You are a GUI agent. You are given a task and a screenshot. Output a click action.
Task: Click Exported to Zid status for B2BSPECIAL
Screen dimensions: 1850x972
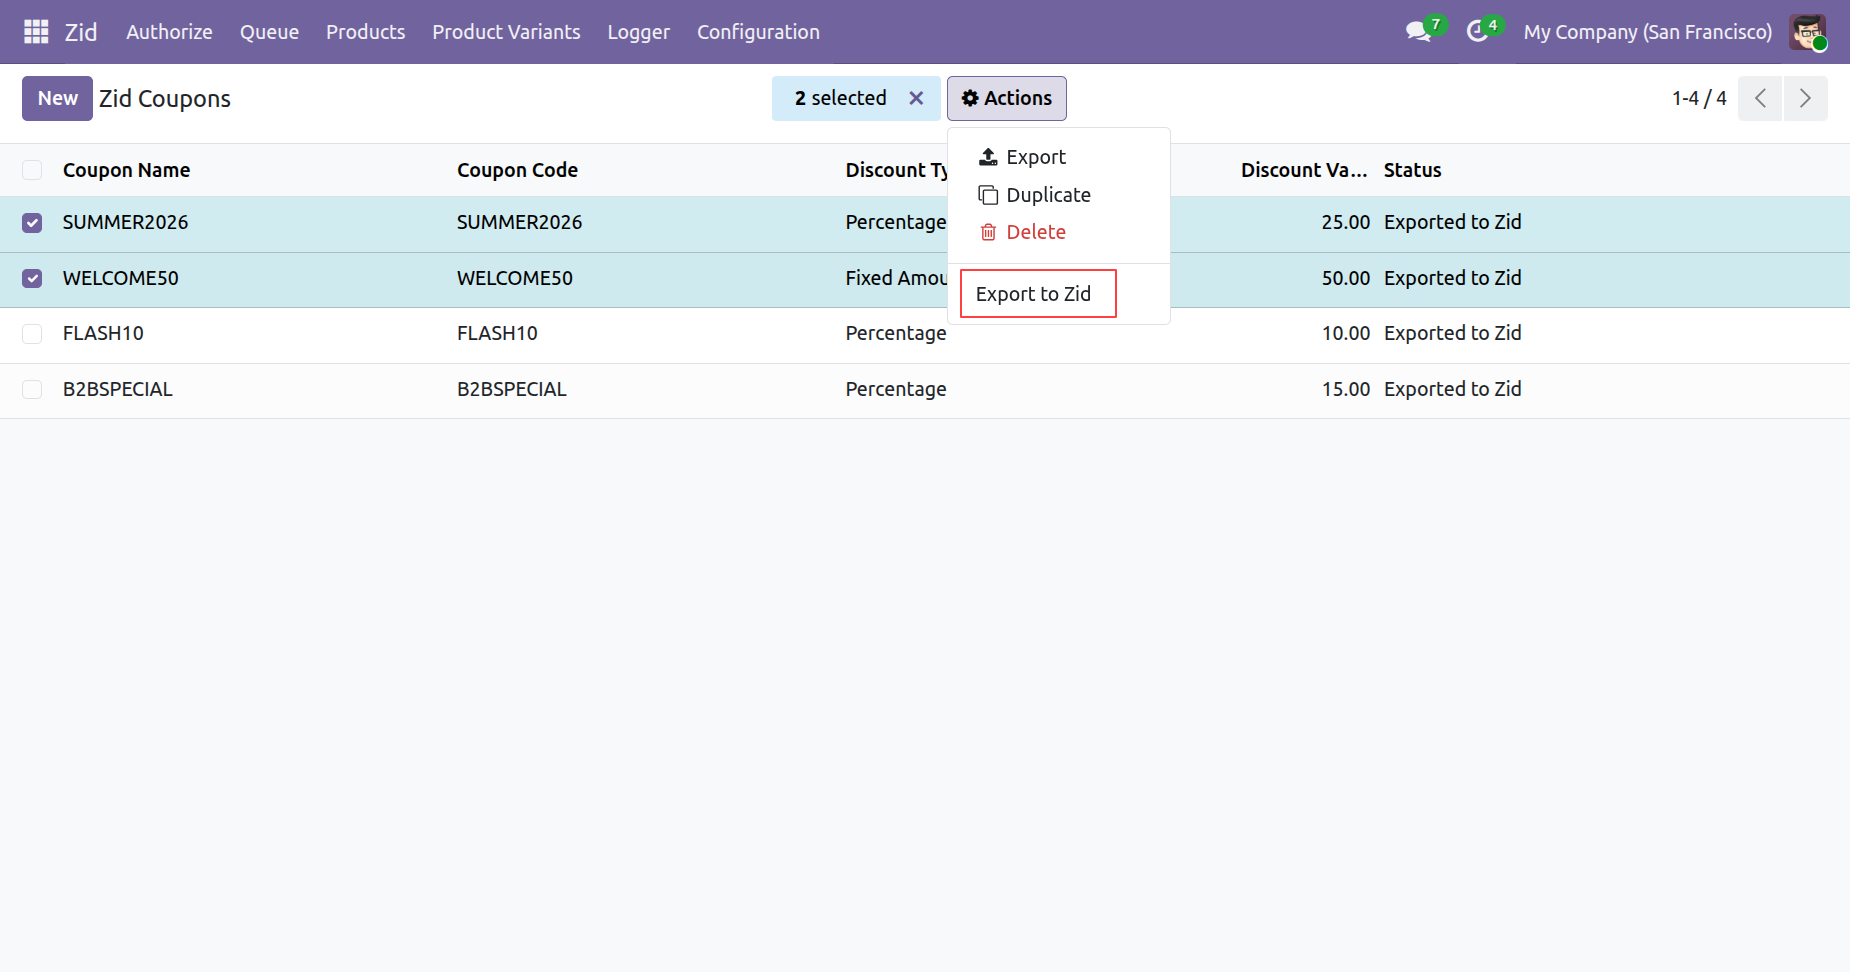pyautogui.click(x=1452, y=389)
